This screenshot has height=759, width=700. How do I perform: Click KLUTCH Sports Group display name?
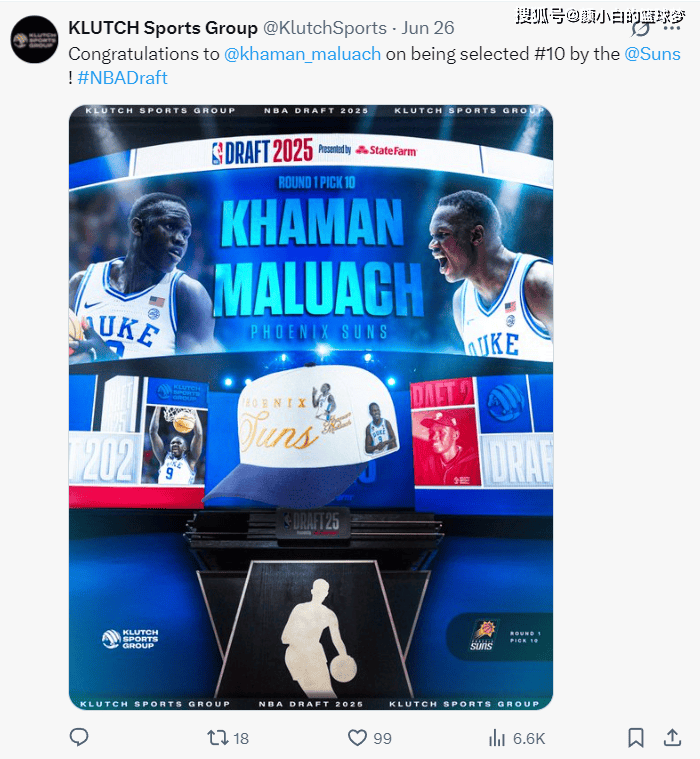163,28
